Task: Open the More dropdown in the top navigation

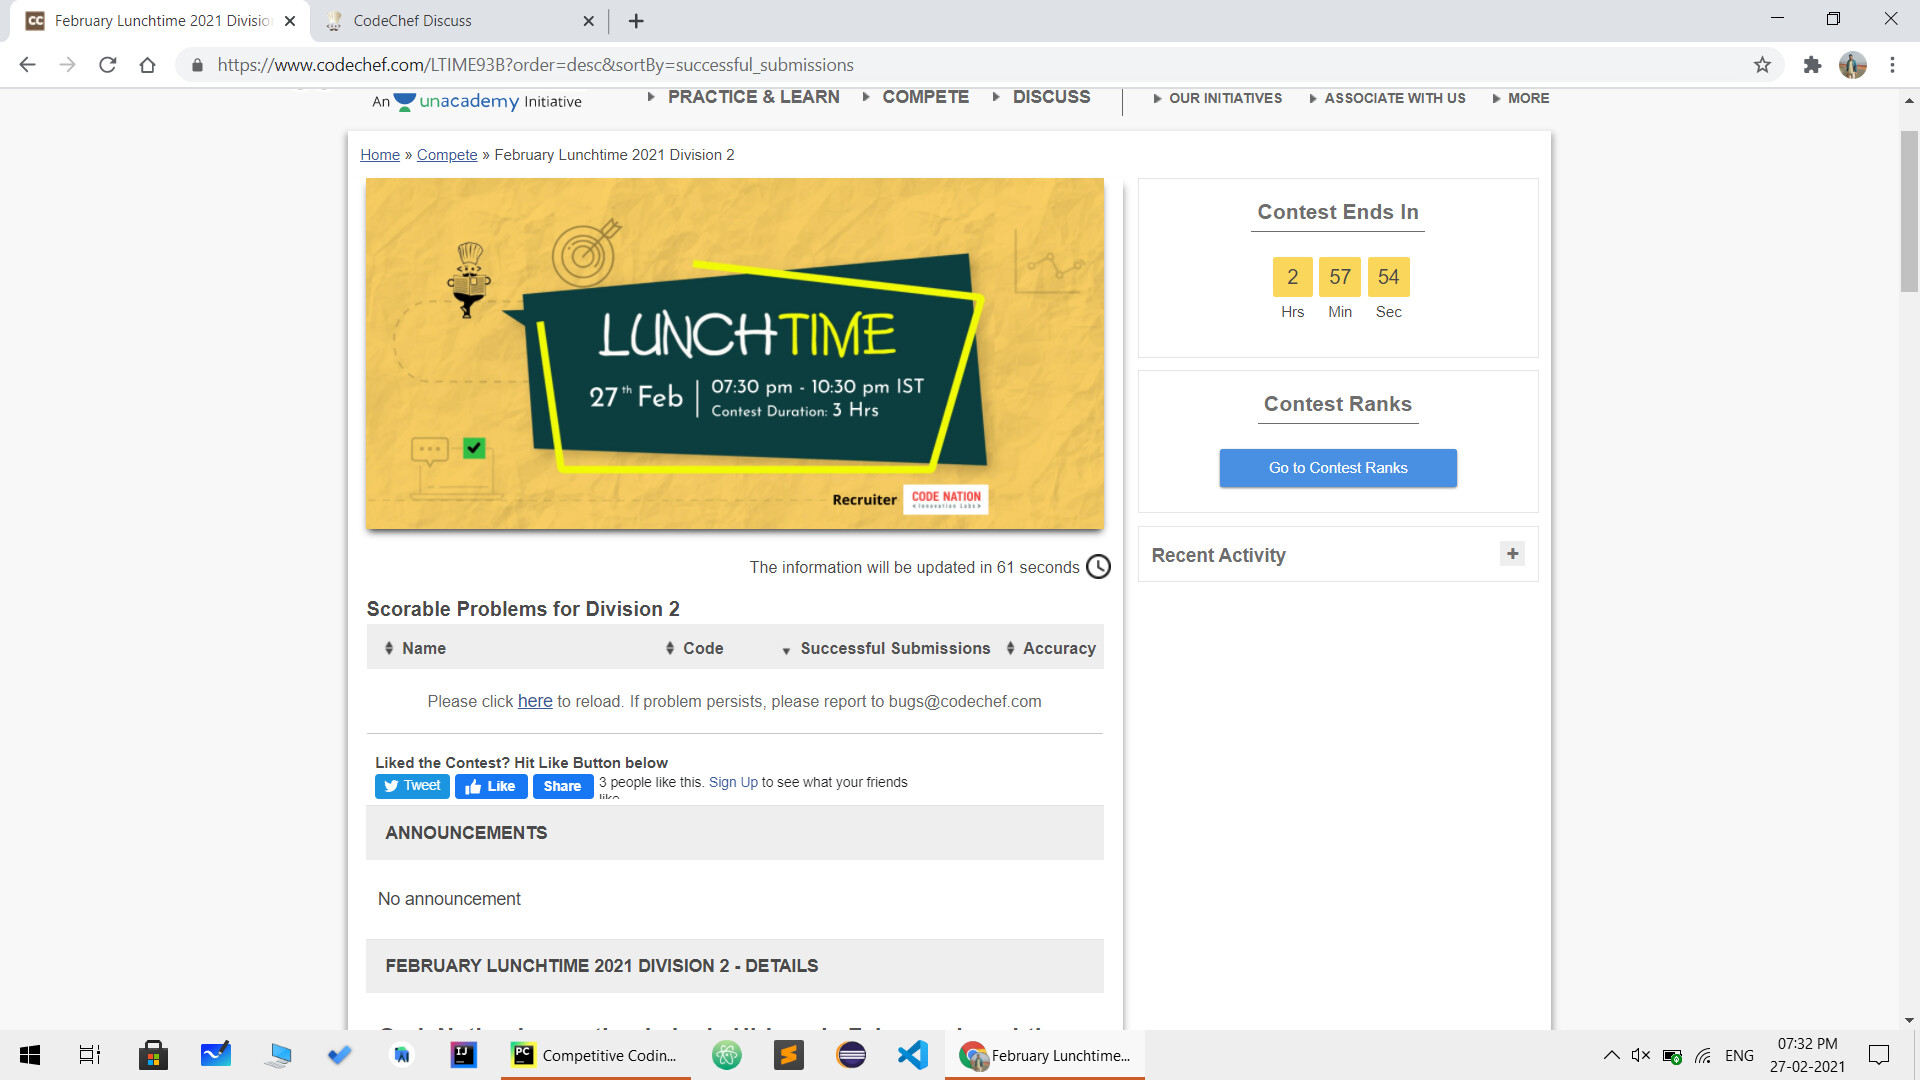Action: [1527, 98]
